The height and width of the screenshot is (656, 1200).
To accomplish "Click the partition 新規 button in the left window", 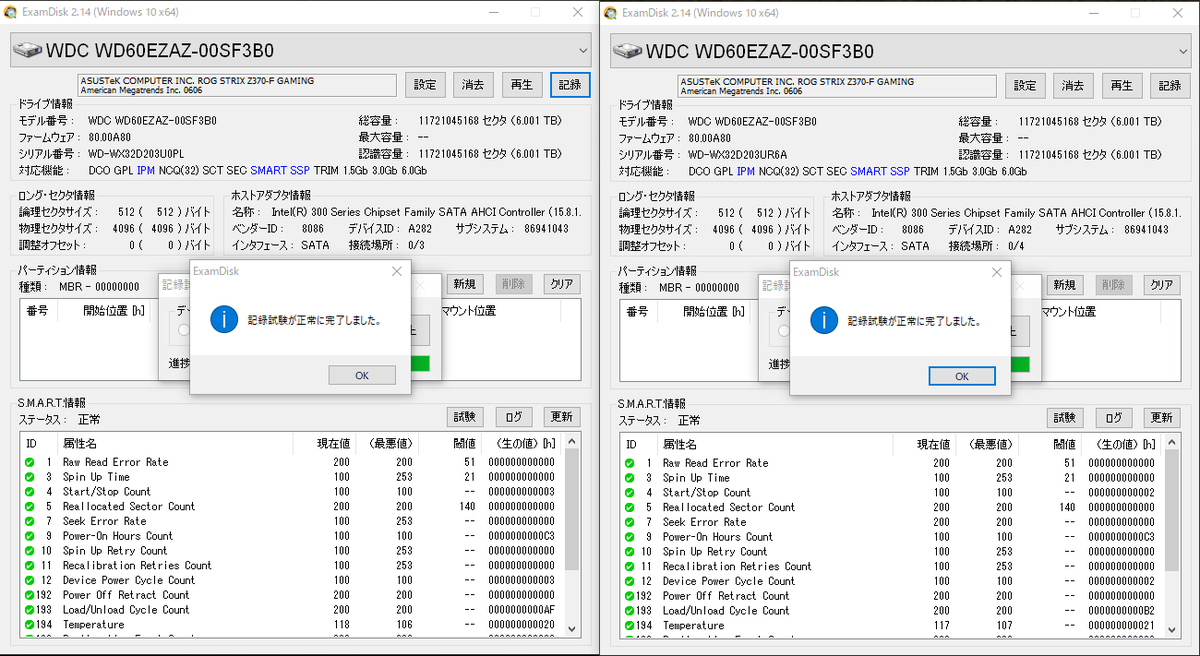I will (464, 285).
